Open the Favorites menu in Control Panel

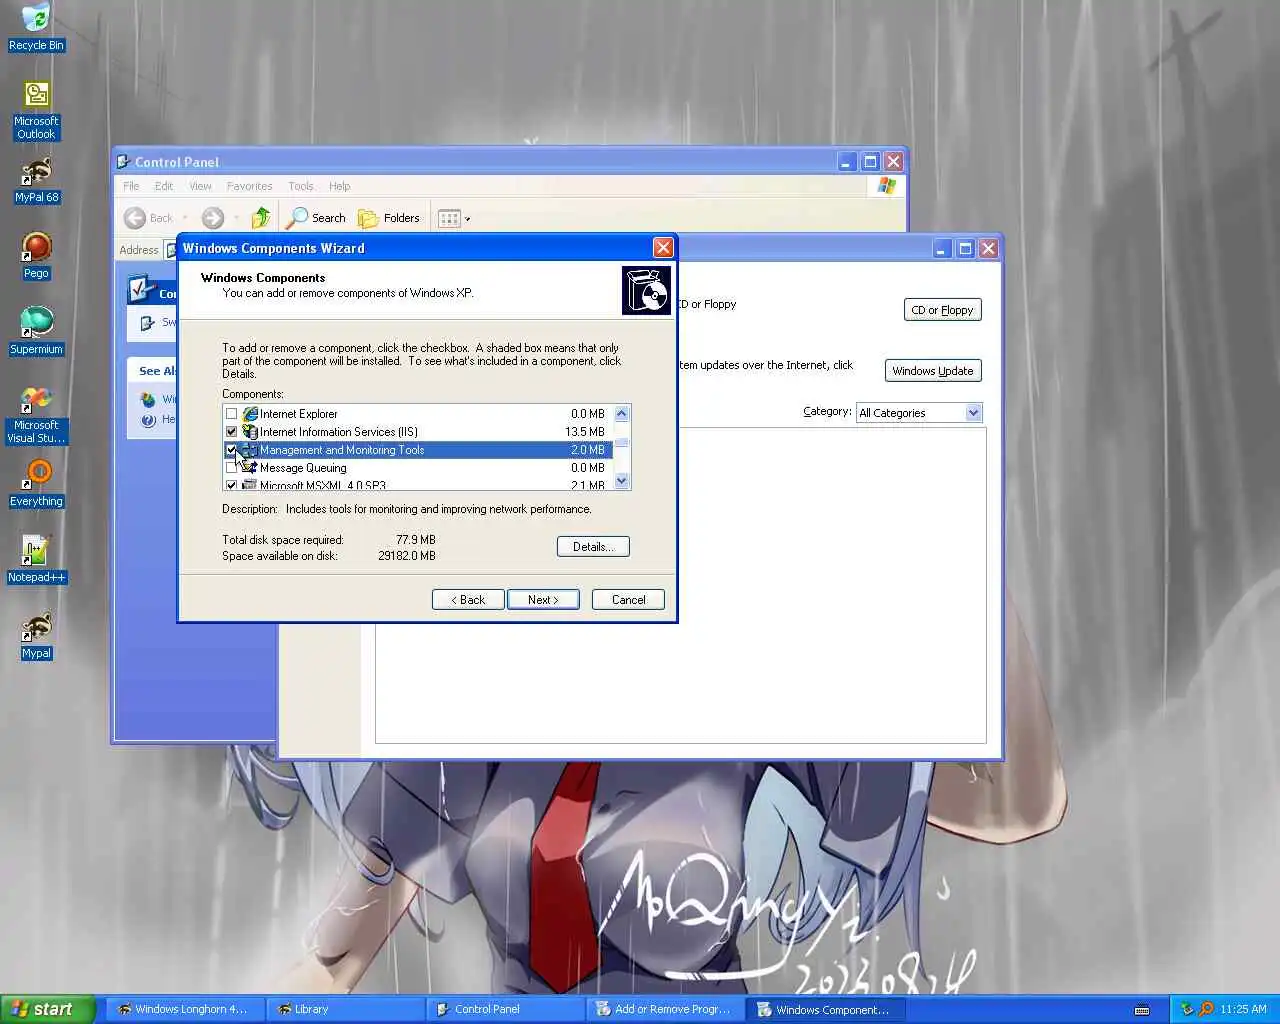point(249,186)
